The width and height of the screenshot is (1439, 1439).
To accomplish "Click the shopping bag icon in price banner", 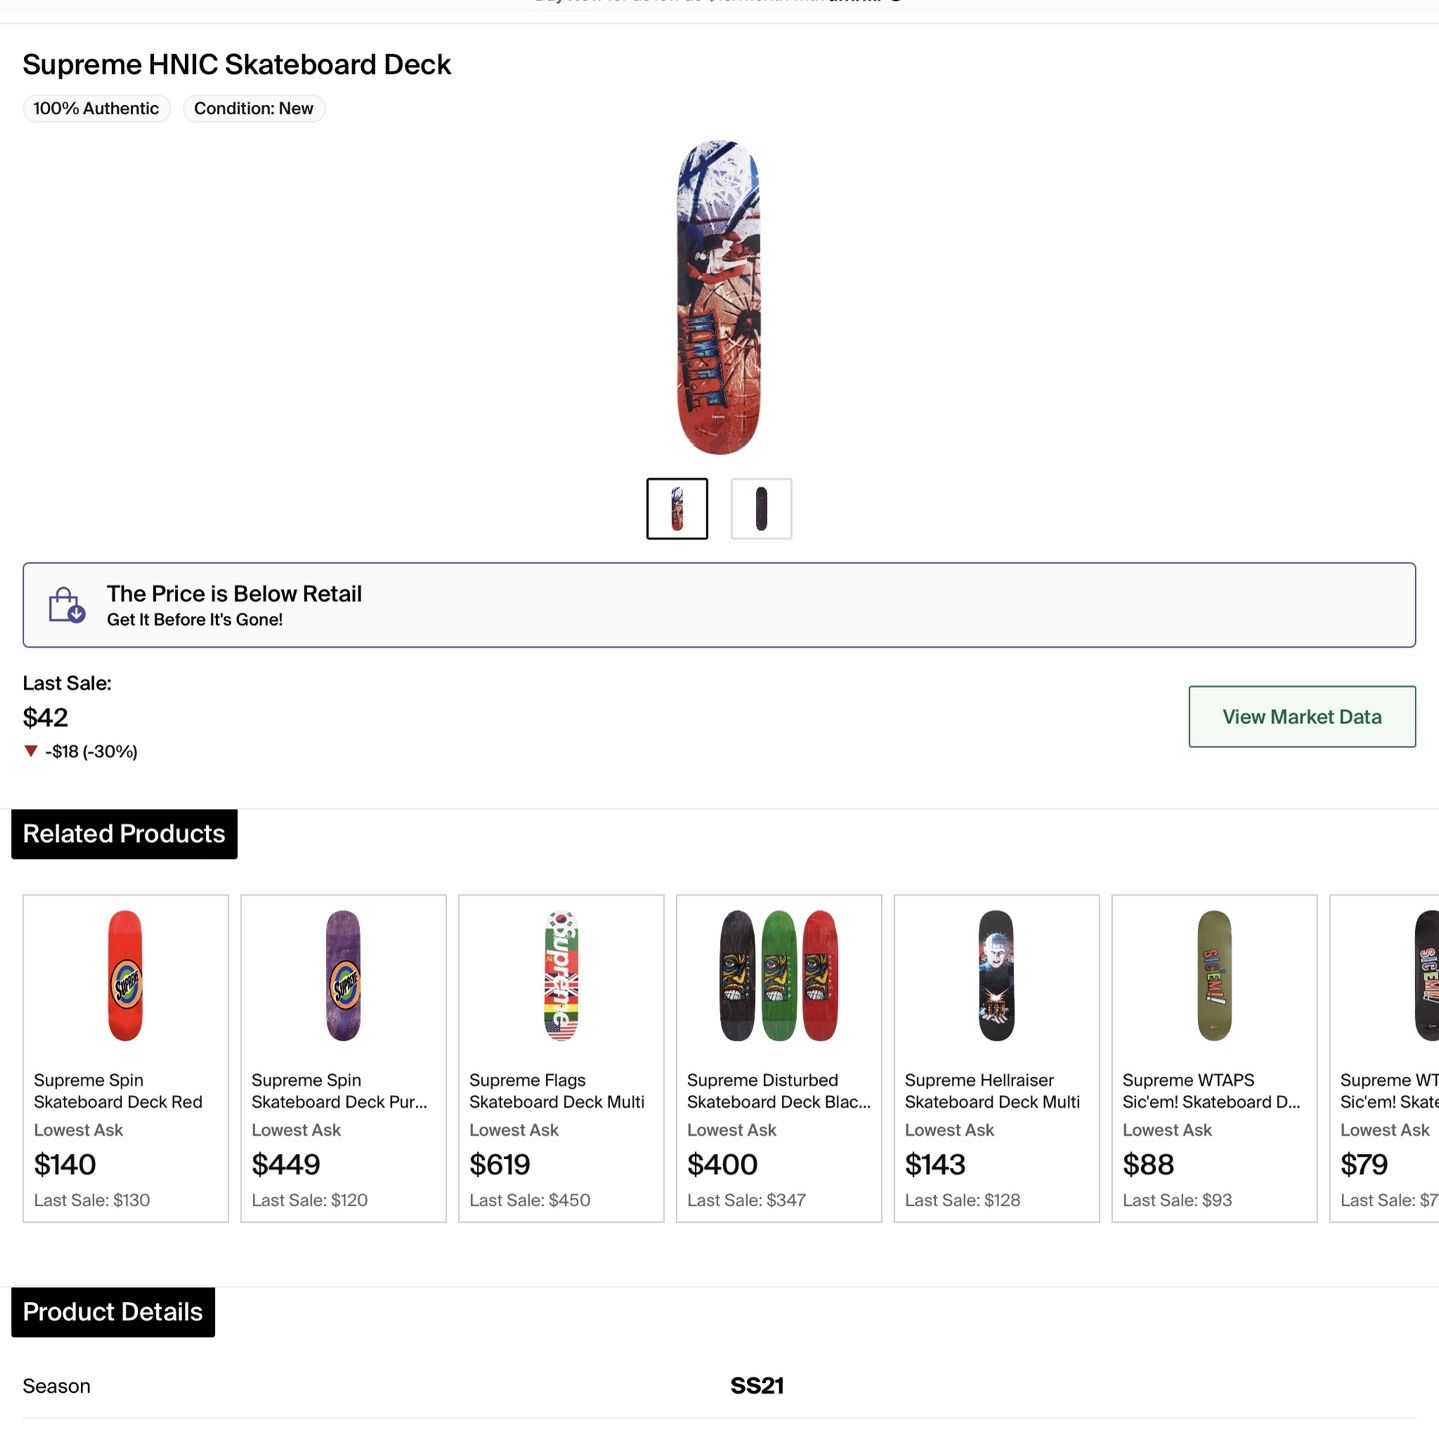I will click(x=67, y=605).
